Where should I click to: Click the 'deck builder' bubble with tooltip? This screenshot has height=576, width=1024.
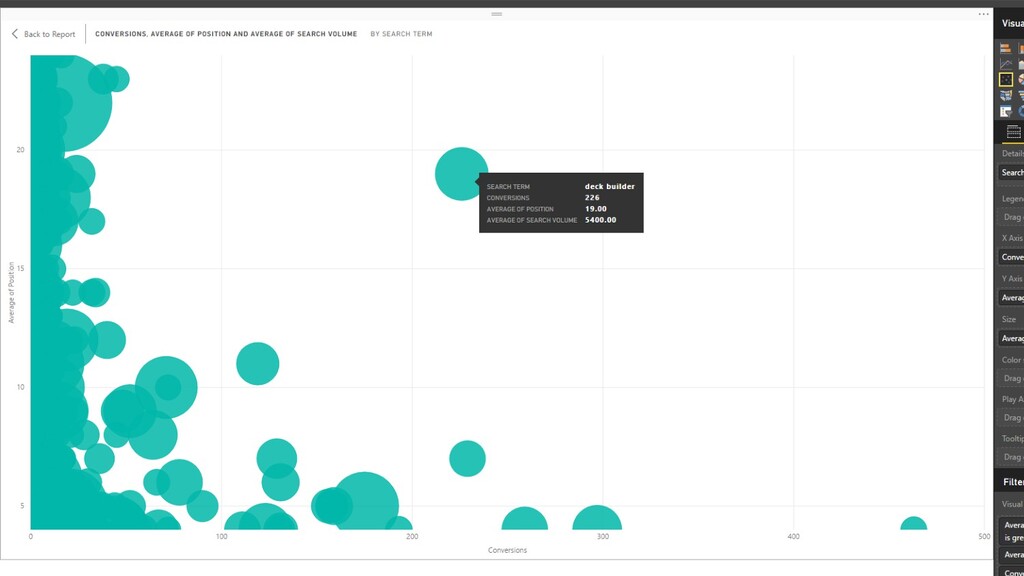[461, 174]
